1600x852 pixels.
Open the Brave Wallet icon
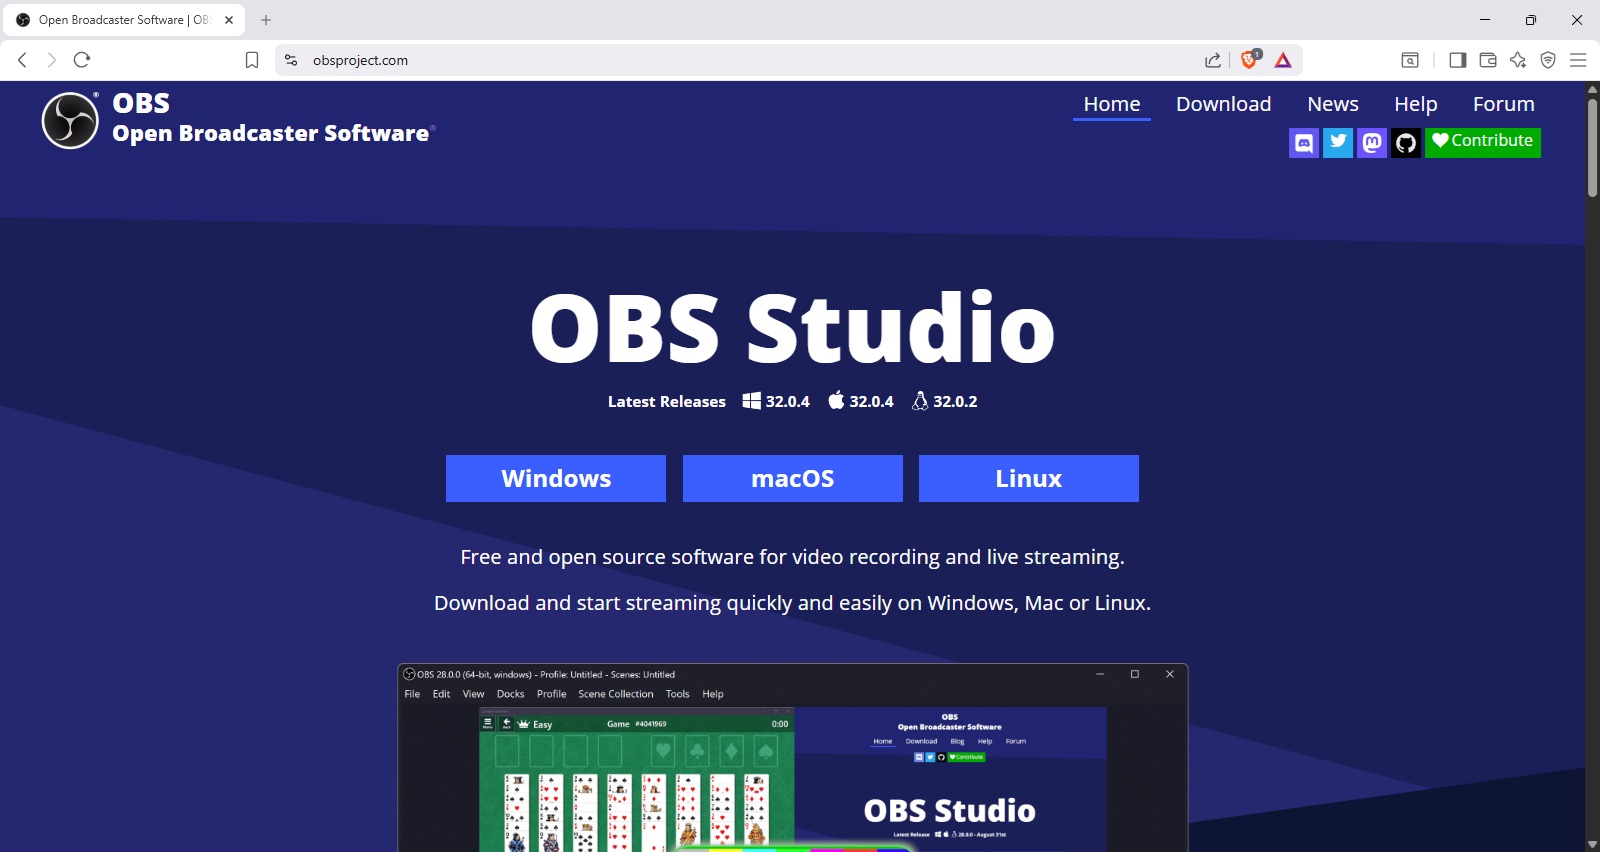pyautogui.click(x=1488, y=60)
